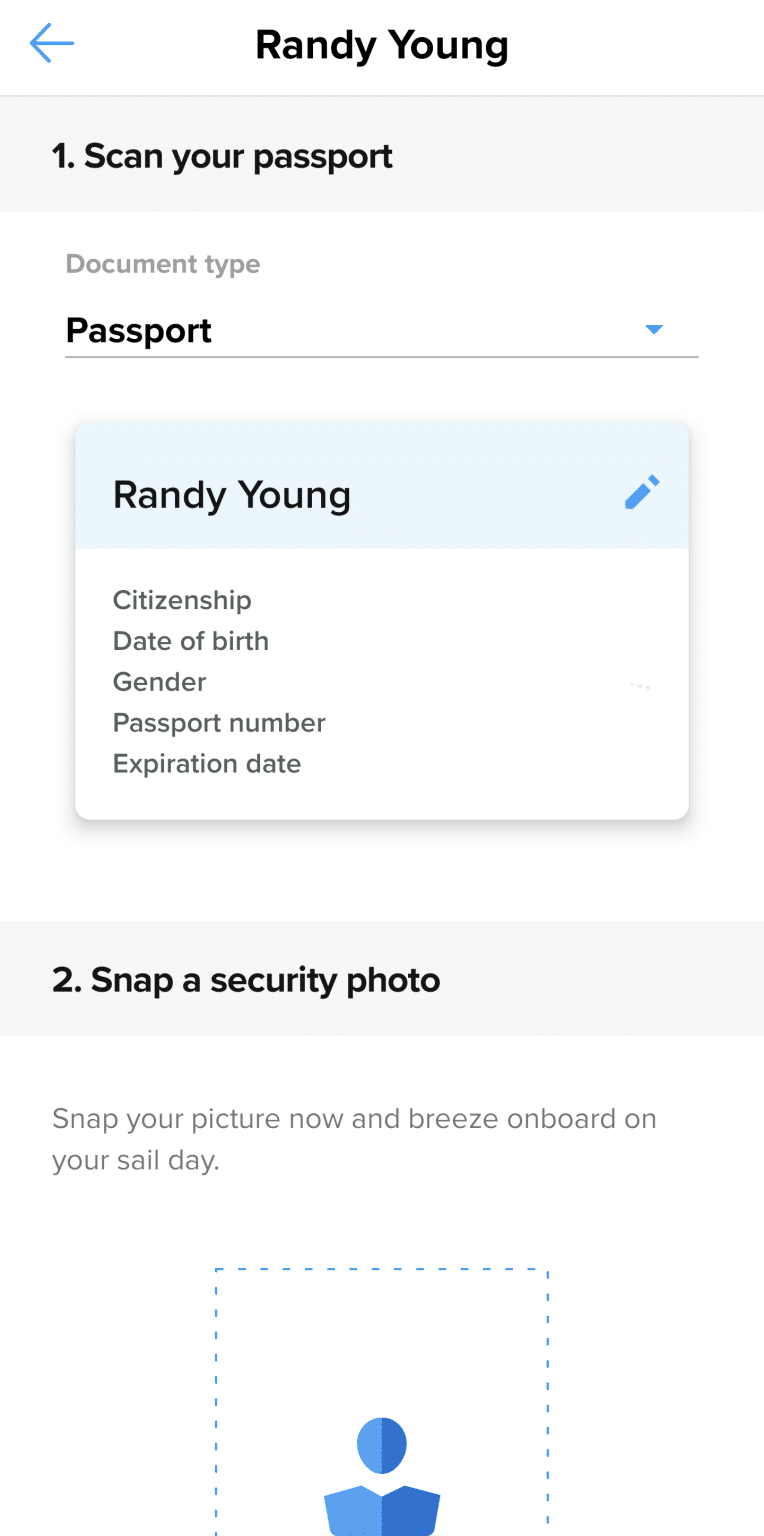This screenshot has width=764, height=1536.
Task: Open the Document type dropdown
Action: pyautogui.click(x=380, y=330)
